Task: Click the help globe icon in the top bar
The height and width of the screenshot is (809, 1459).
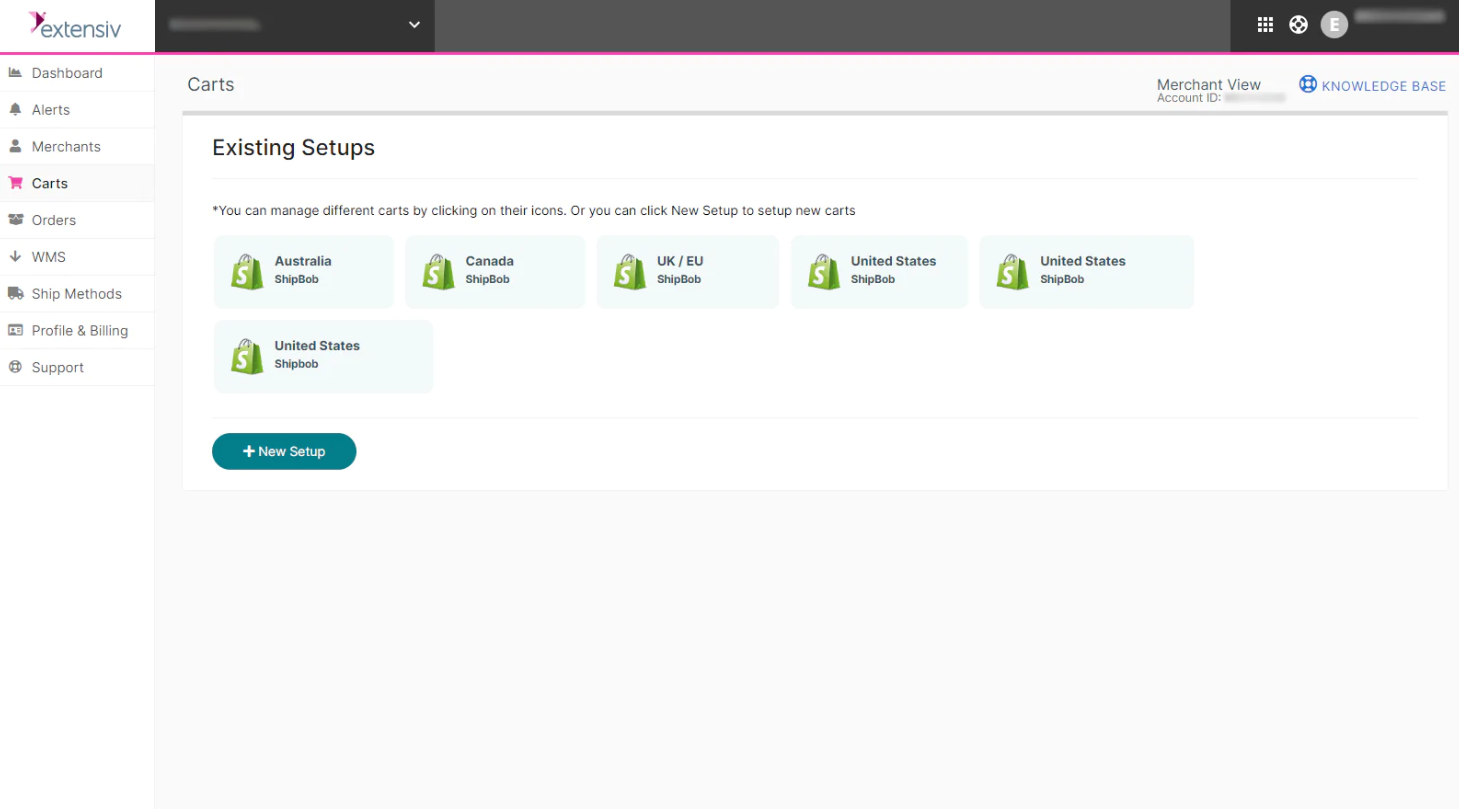Action: point(1298,23)
